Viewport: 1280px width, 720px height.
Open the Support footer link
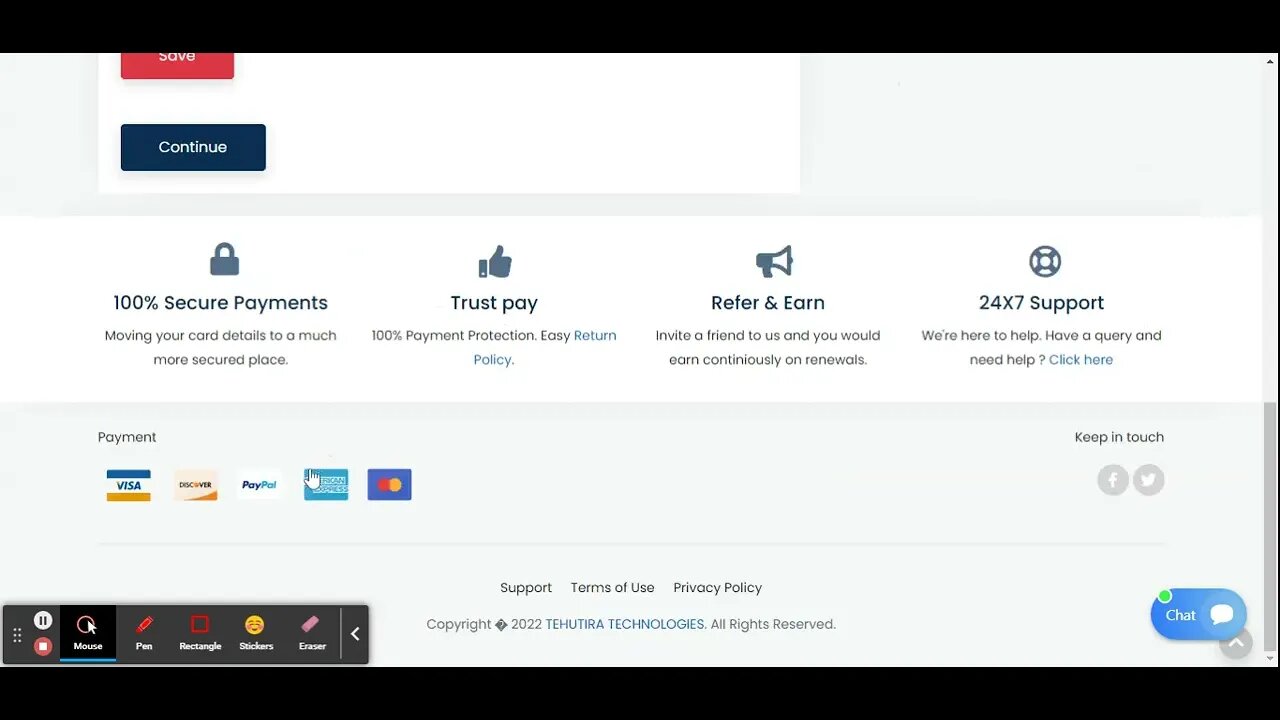(526, 588)
